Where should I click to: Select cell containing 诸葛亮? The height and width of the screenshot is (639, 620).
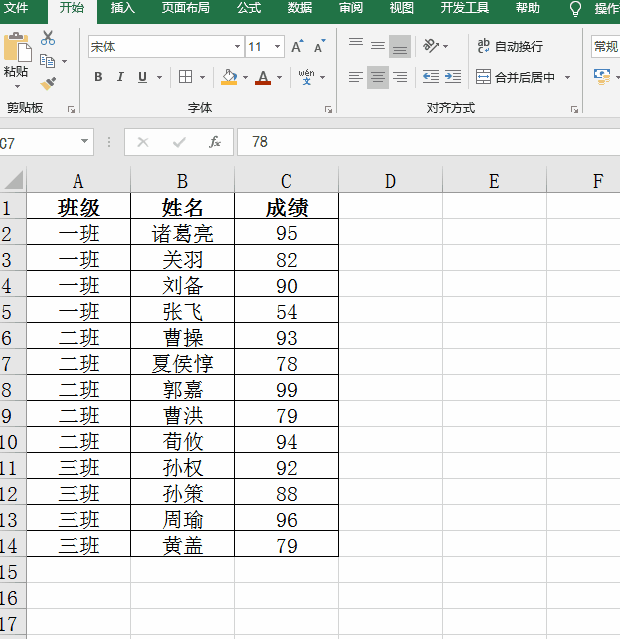tap(182, 233)
